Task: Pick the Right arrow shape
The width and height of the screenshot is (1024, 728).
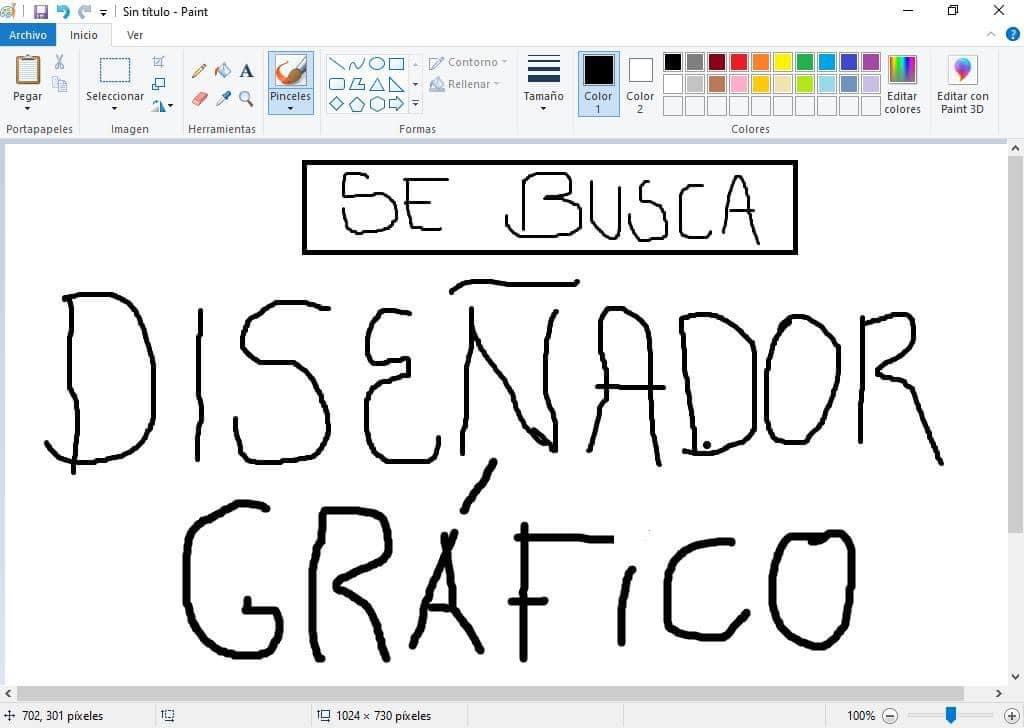Action: pos(396,104)
